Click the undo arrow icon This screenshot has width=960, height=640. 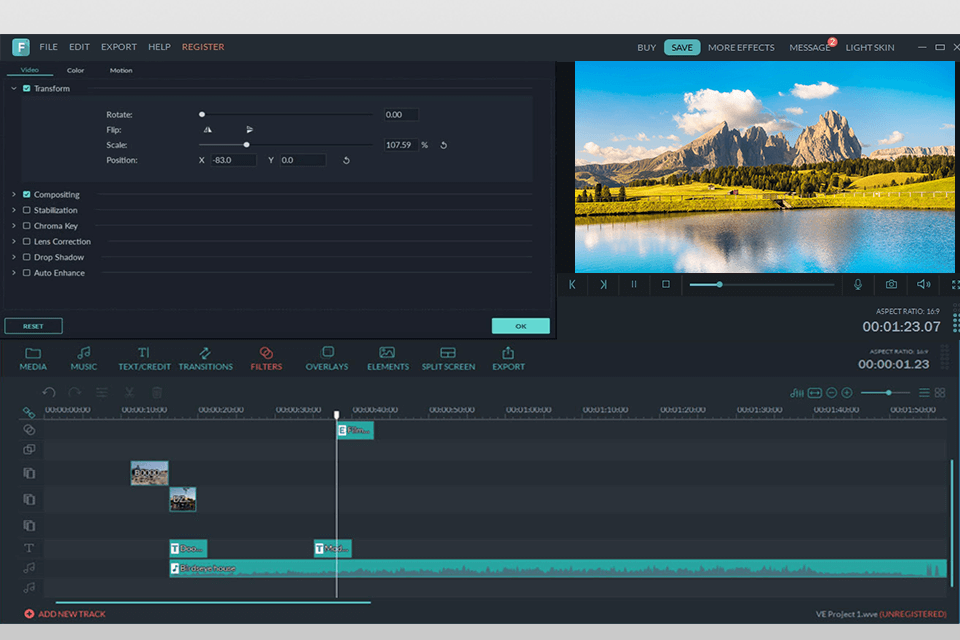(x=49, y=392)
